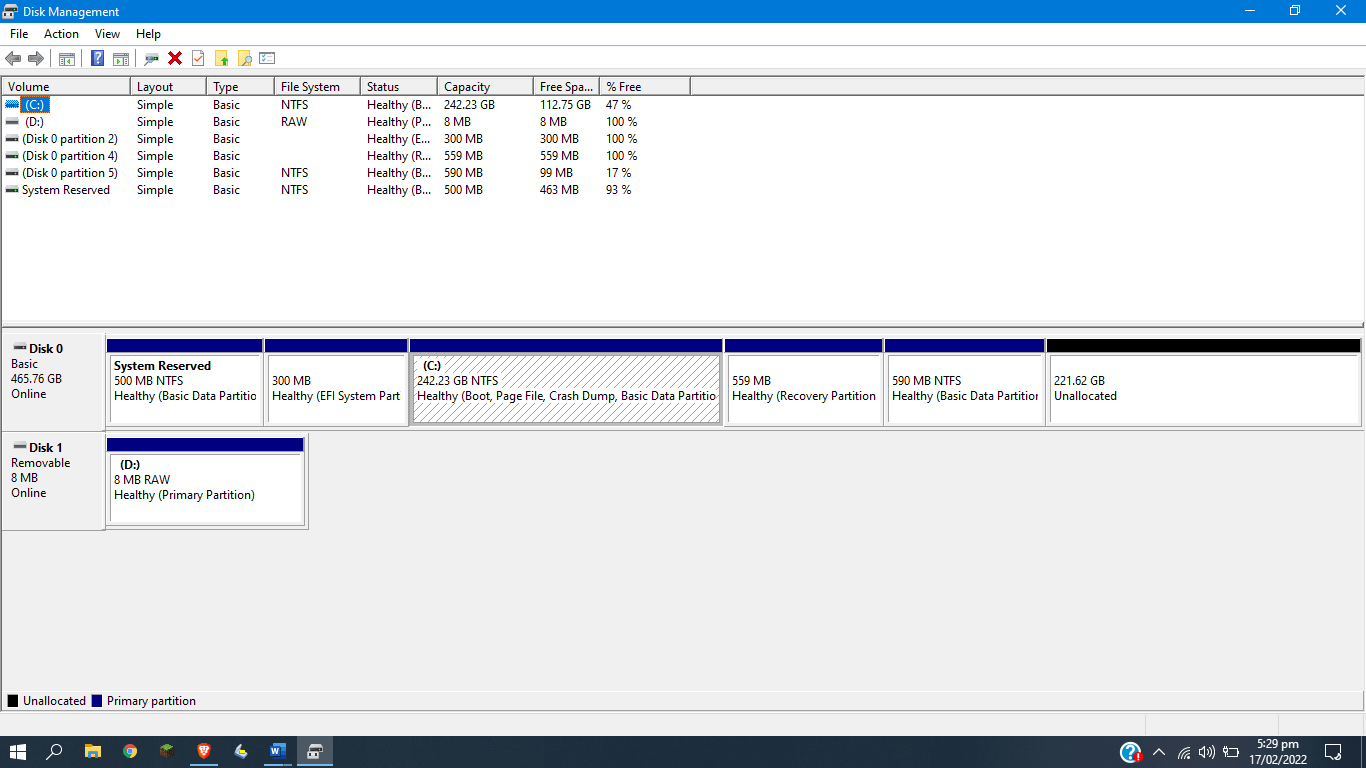This screenshot has height=768, width=1366.
Task: Select the (D:) volume row in list
Action: pos(346,122)
